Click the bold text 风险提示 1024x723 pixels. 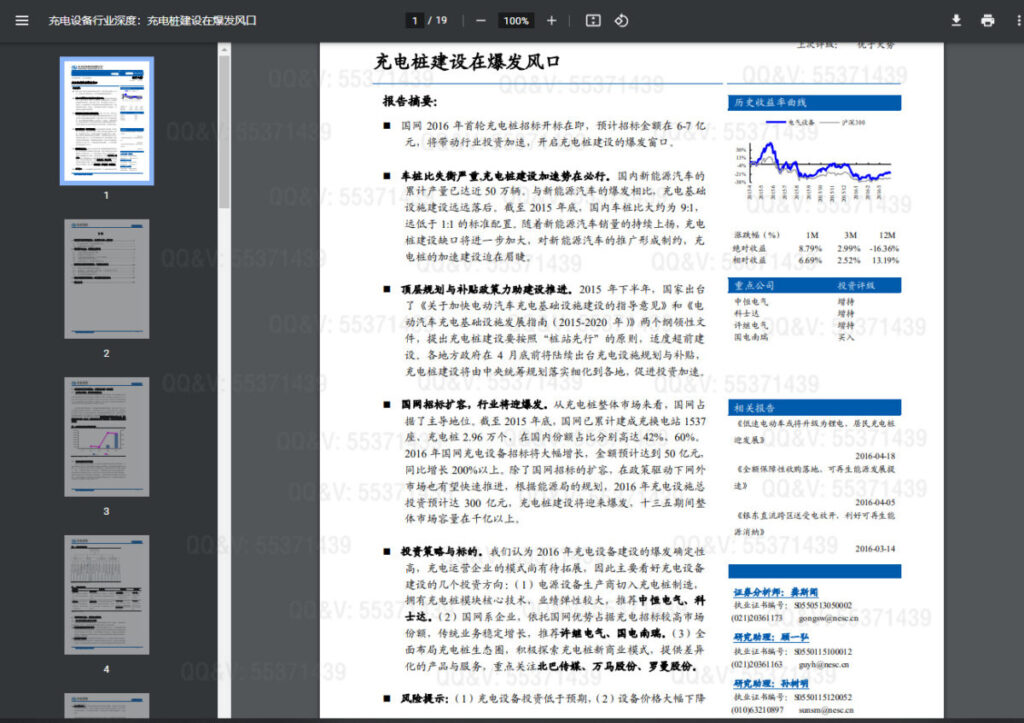click(x=424, y=698)
